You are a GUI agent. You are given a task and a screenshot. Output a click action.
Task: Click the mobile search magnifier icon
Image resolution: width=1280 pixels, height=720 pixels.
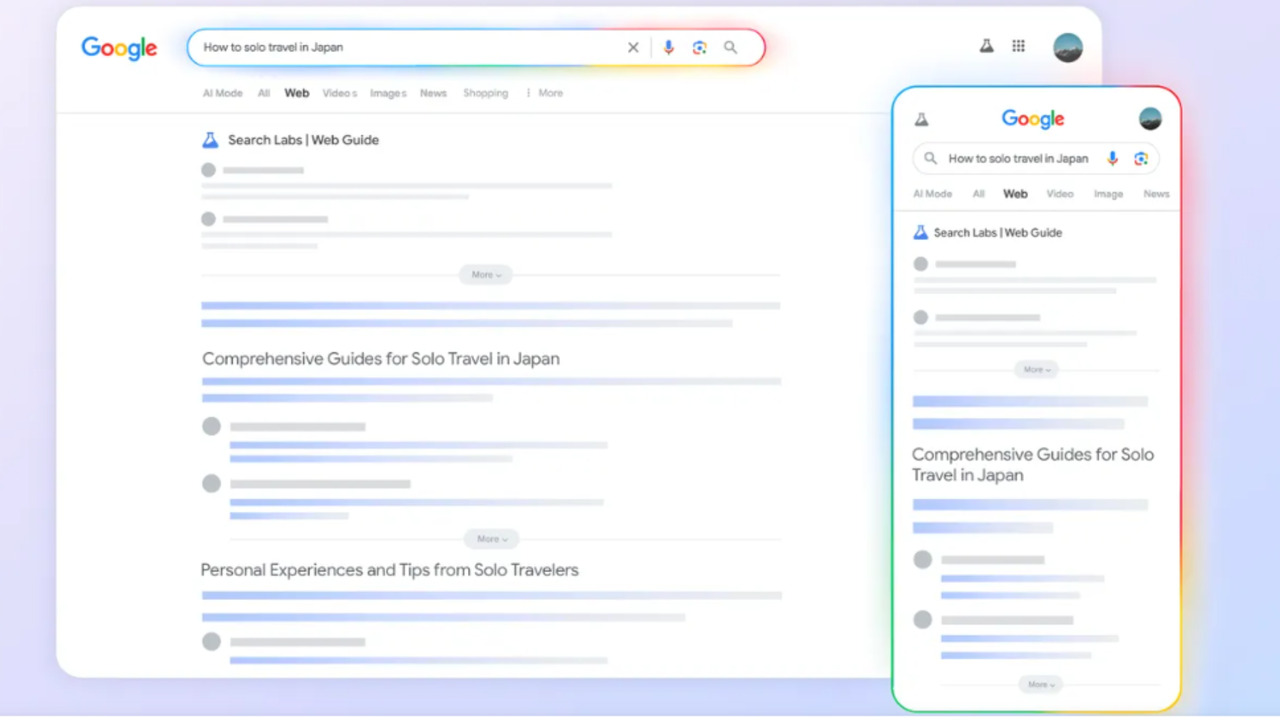coord(931,158)
